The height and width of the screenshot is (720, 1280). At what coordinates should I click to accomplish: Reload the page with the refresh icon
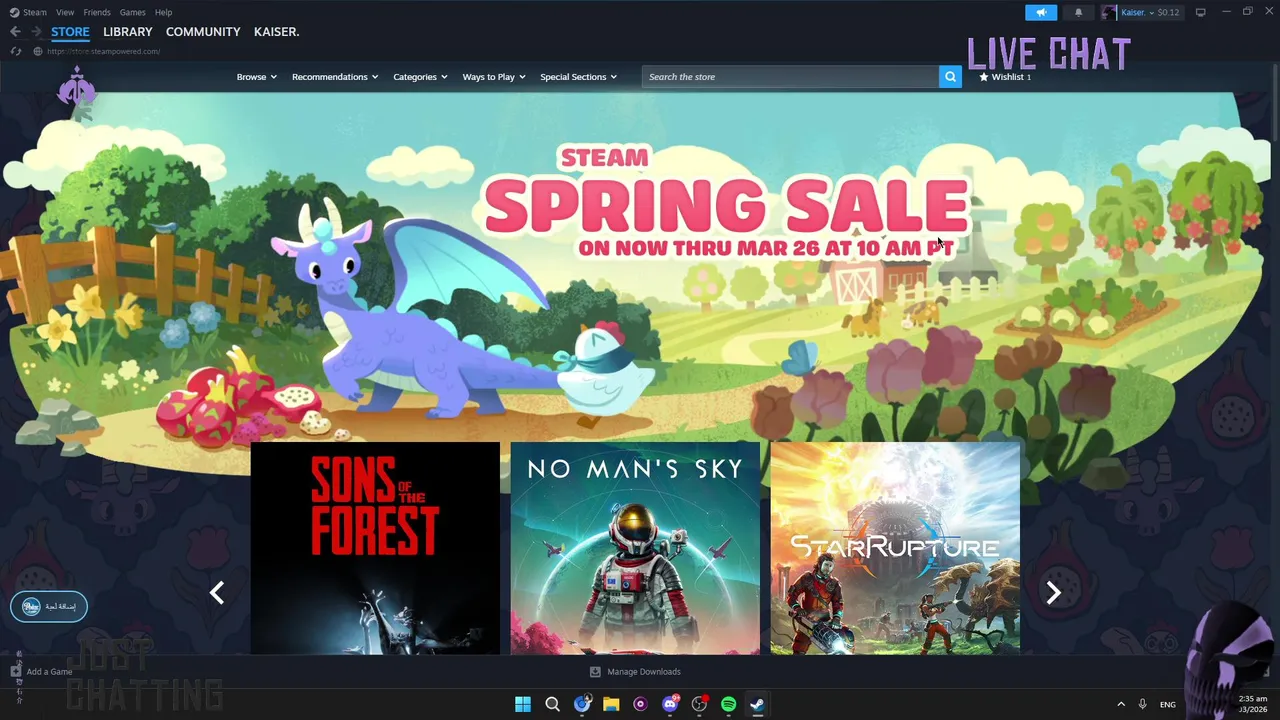tap(15, 51)
